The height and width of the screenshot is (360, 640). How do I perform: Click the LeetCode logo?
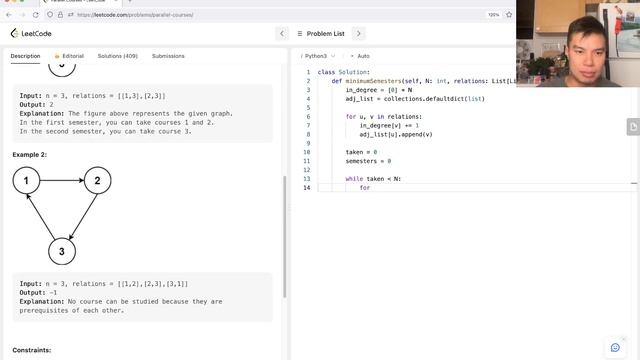(x=31, y=33)
